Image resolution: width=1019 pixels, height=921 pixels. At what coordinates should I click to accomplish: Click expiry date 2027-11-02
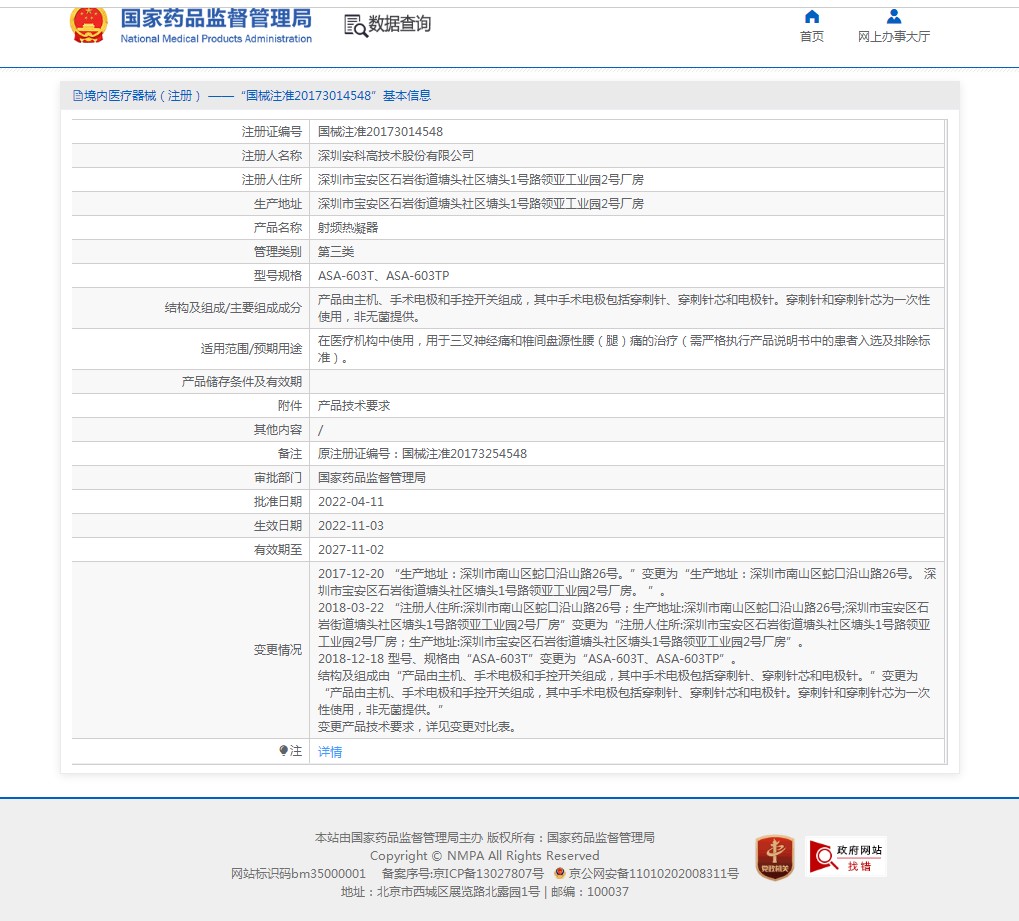tap(351, 551)
